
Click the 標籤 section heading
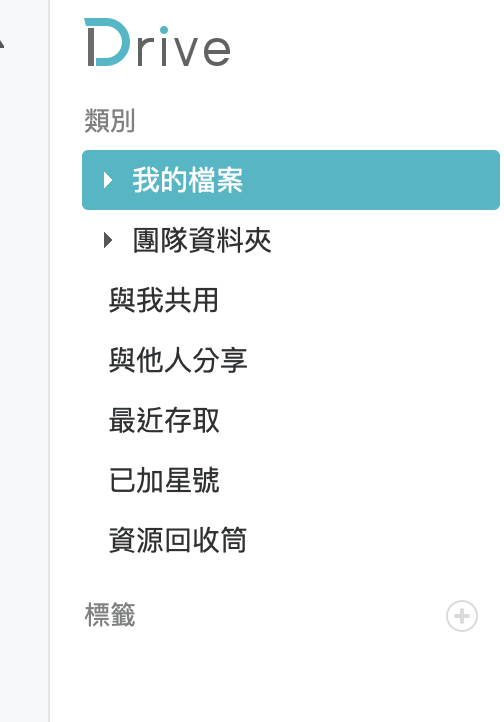[110, 615]
